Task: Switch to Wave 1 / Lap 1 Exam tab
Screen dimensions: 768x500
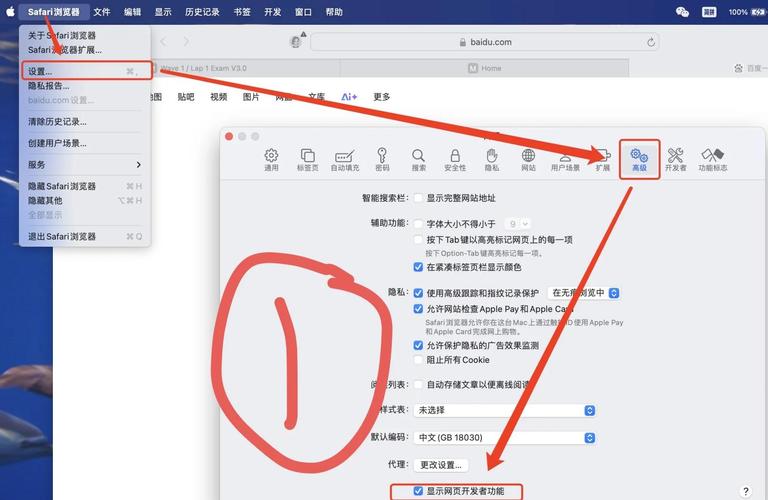Action: 245,68
